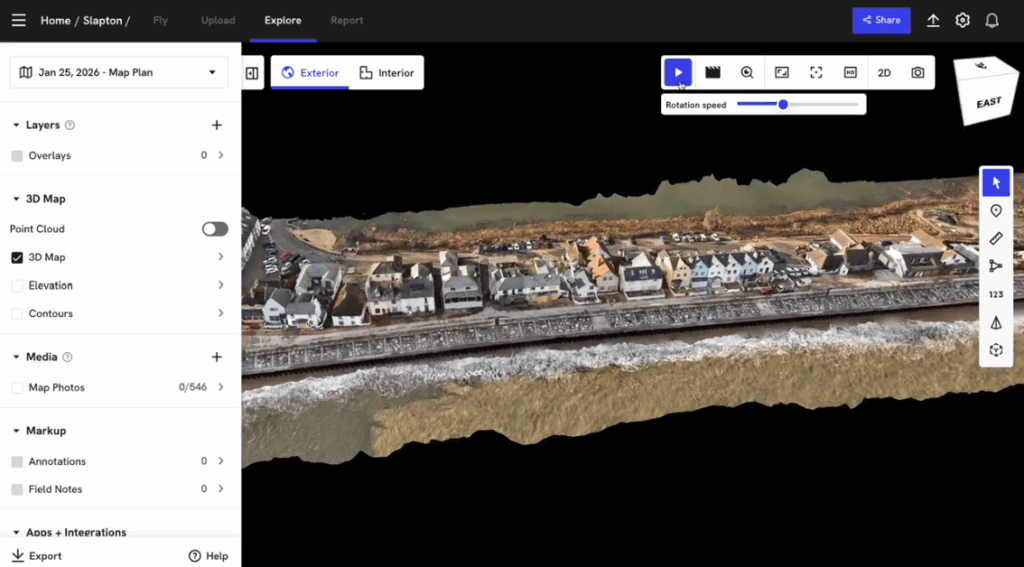Select the 123 count tool
This screenshot has height=567, width=1024.
996,294
